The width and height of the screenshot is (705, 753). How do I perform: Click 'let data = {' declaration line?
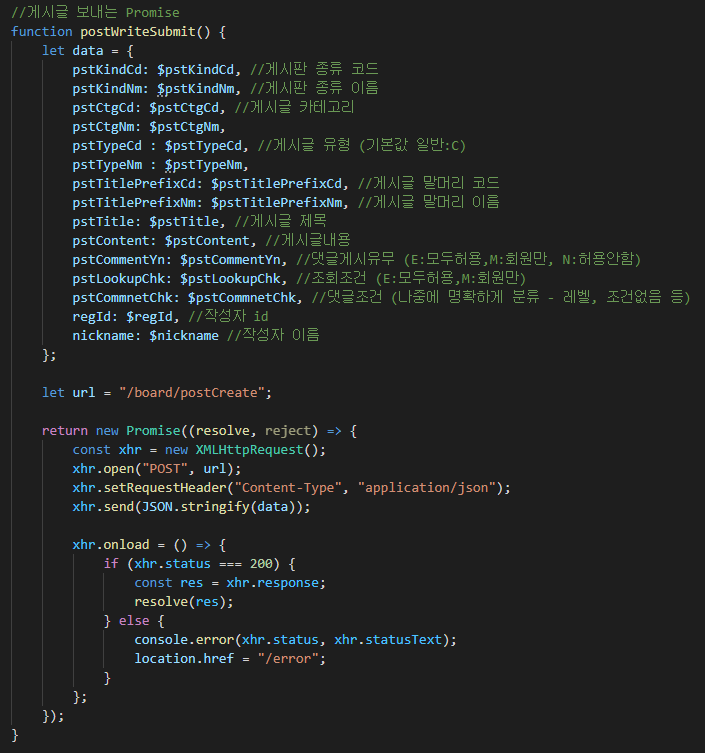tap(88, 51)
